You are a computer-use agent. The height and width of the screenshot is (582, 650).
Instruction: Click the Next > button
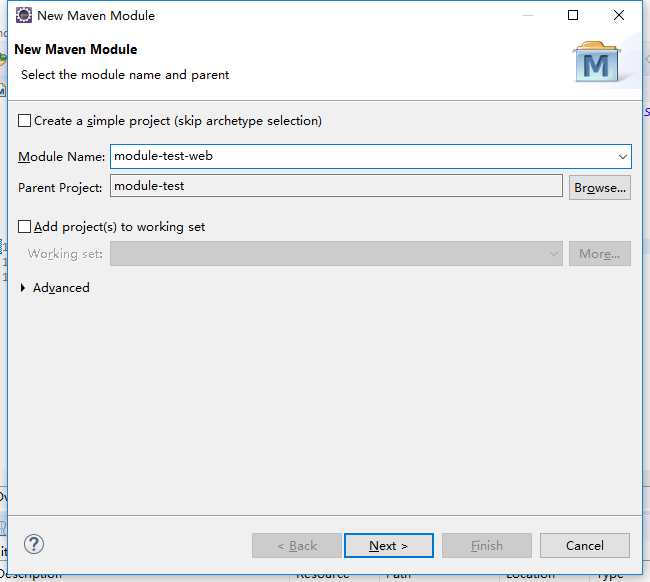(389, 546)
